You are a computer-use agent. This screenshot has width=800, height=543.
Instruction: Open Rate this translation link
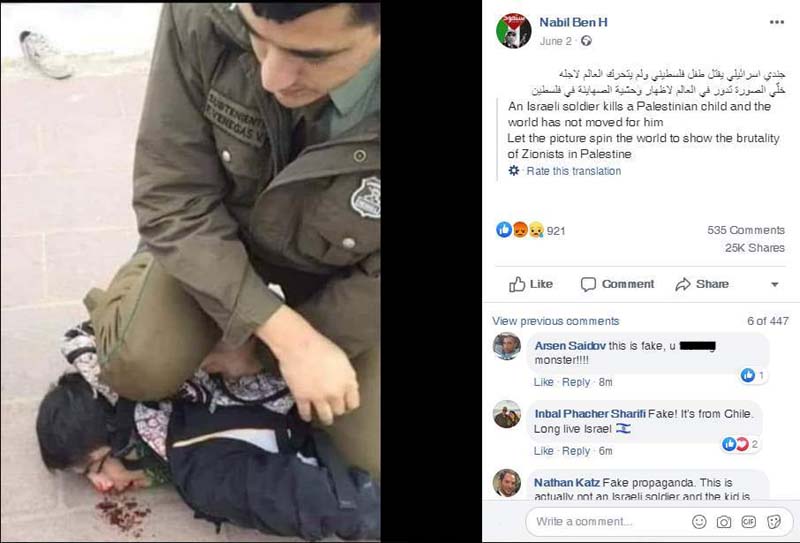(x=573, y=171)
